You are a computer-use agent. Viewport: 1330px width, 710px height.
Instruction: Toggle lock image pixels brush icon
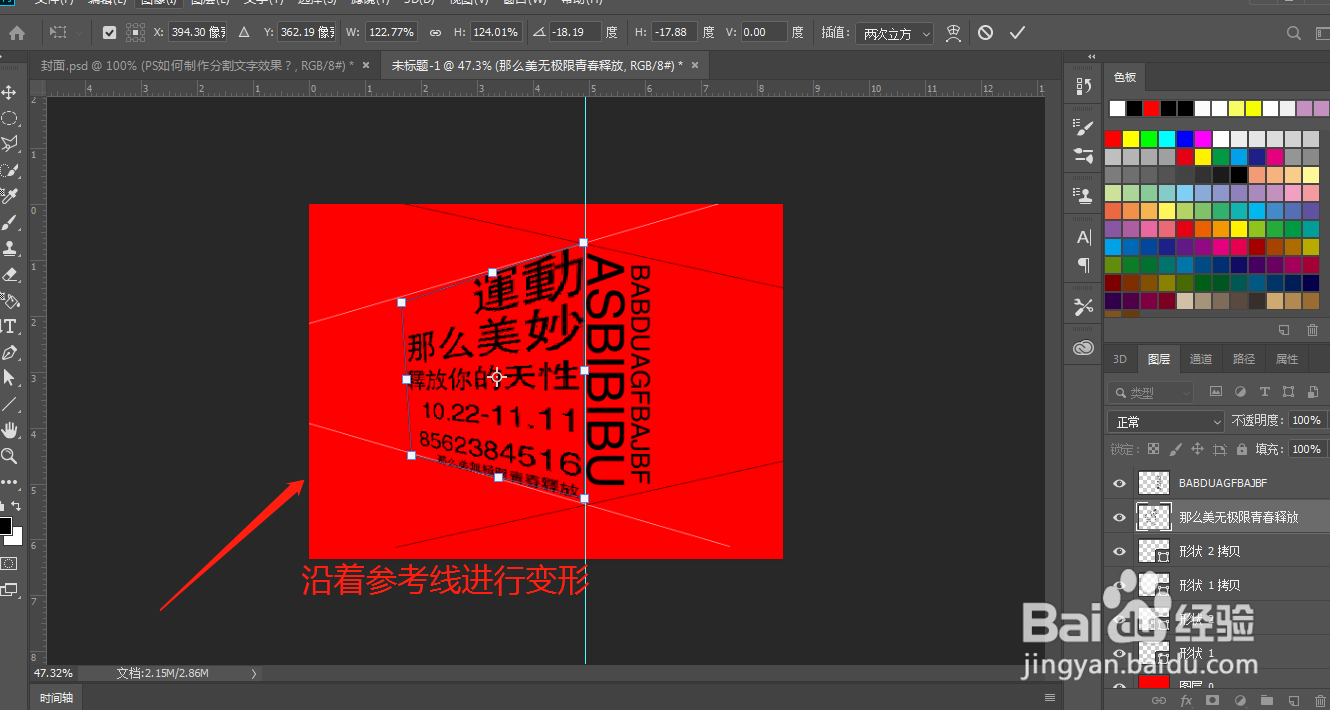[x=1175, y=450]
